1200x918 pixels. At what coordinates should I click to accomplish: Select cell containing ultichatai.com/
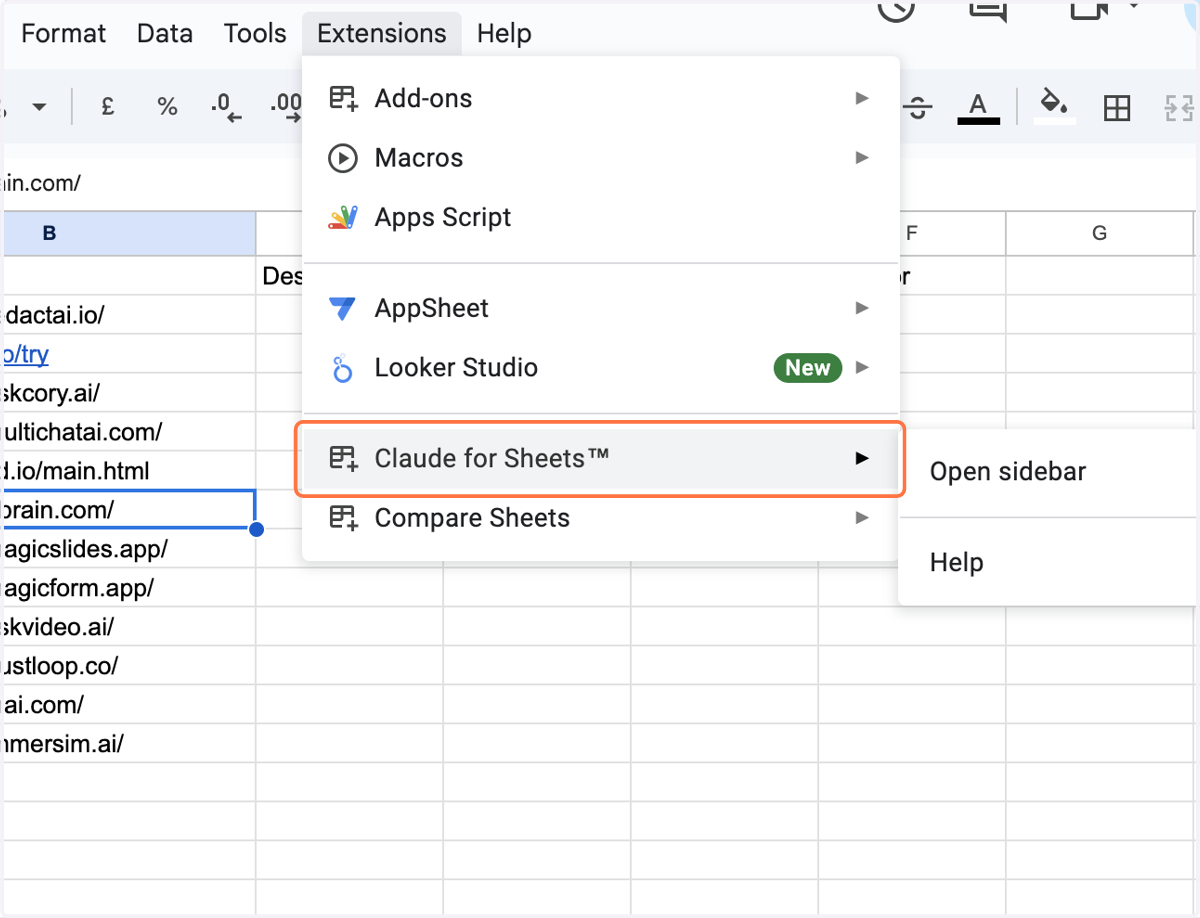tap(129, 432)
